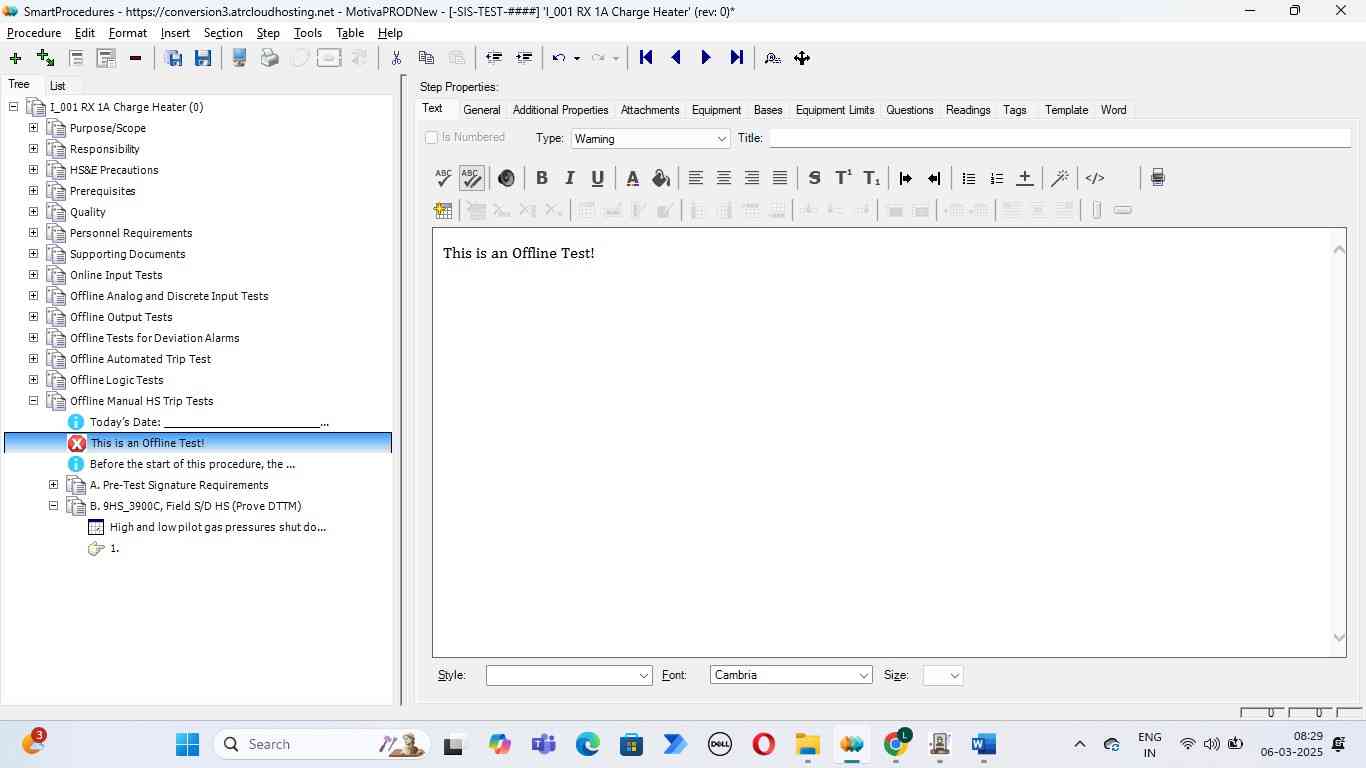Open the Undo history dropdown arrow
The height and width of the screenshot is (768, 1366).
click(577, 58)
